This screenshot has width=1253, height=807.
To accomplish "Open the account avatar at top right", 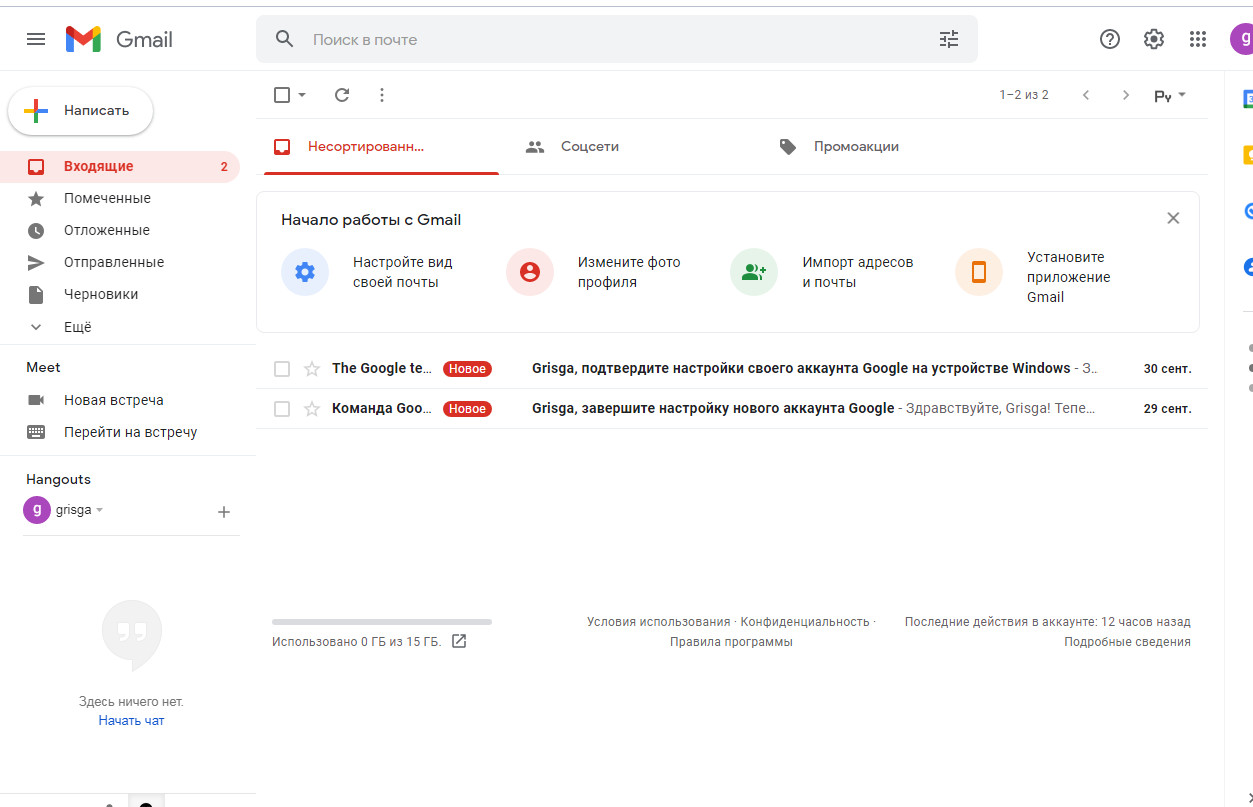I will (1241, 39).
